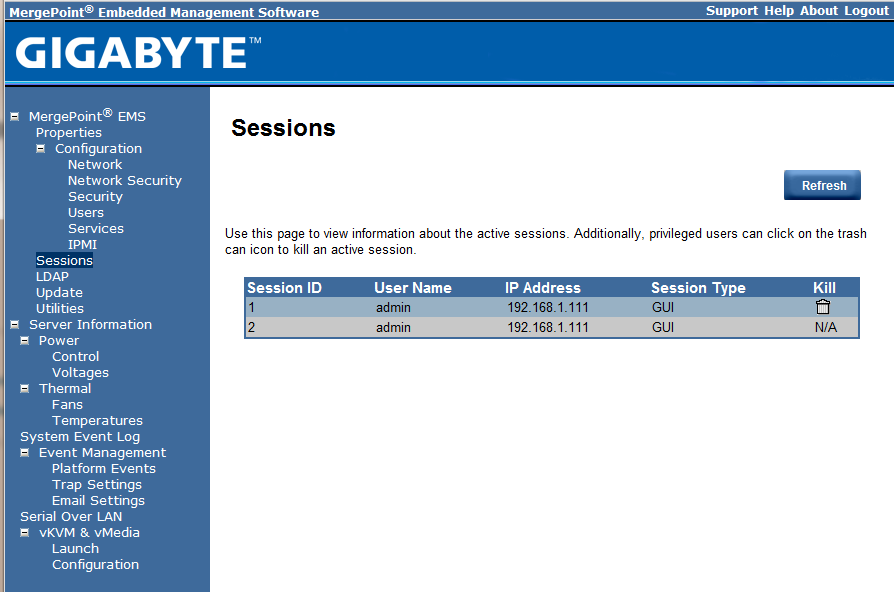The image size is (894, 592).
Task: Open the Utilities page
Action: coord(60,308)
